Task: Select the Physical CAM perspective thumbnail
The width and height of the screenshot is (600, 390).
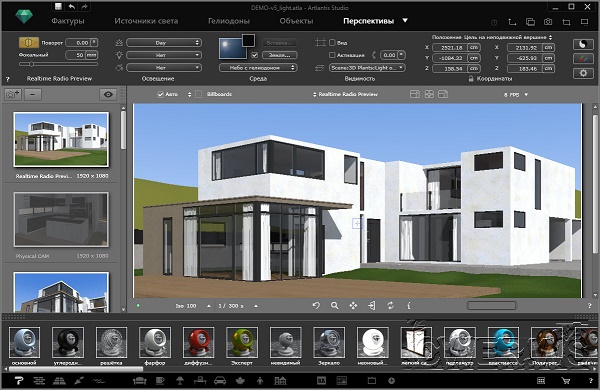Action: (x=61, y=219)
